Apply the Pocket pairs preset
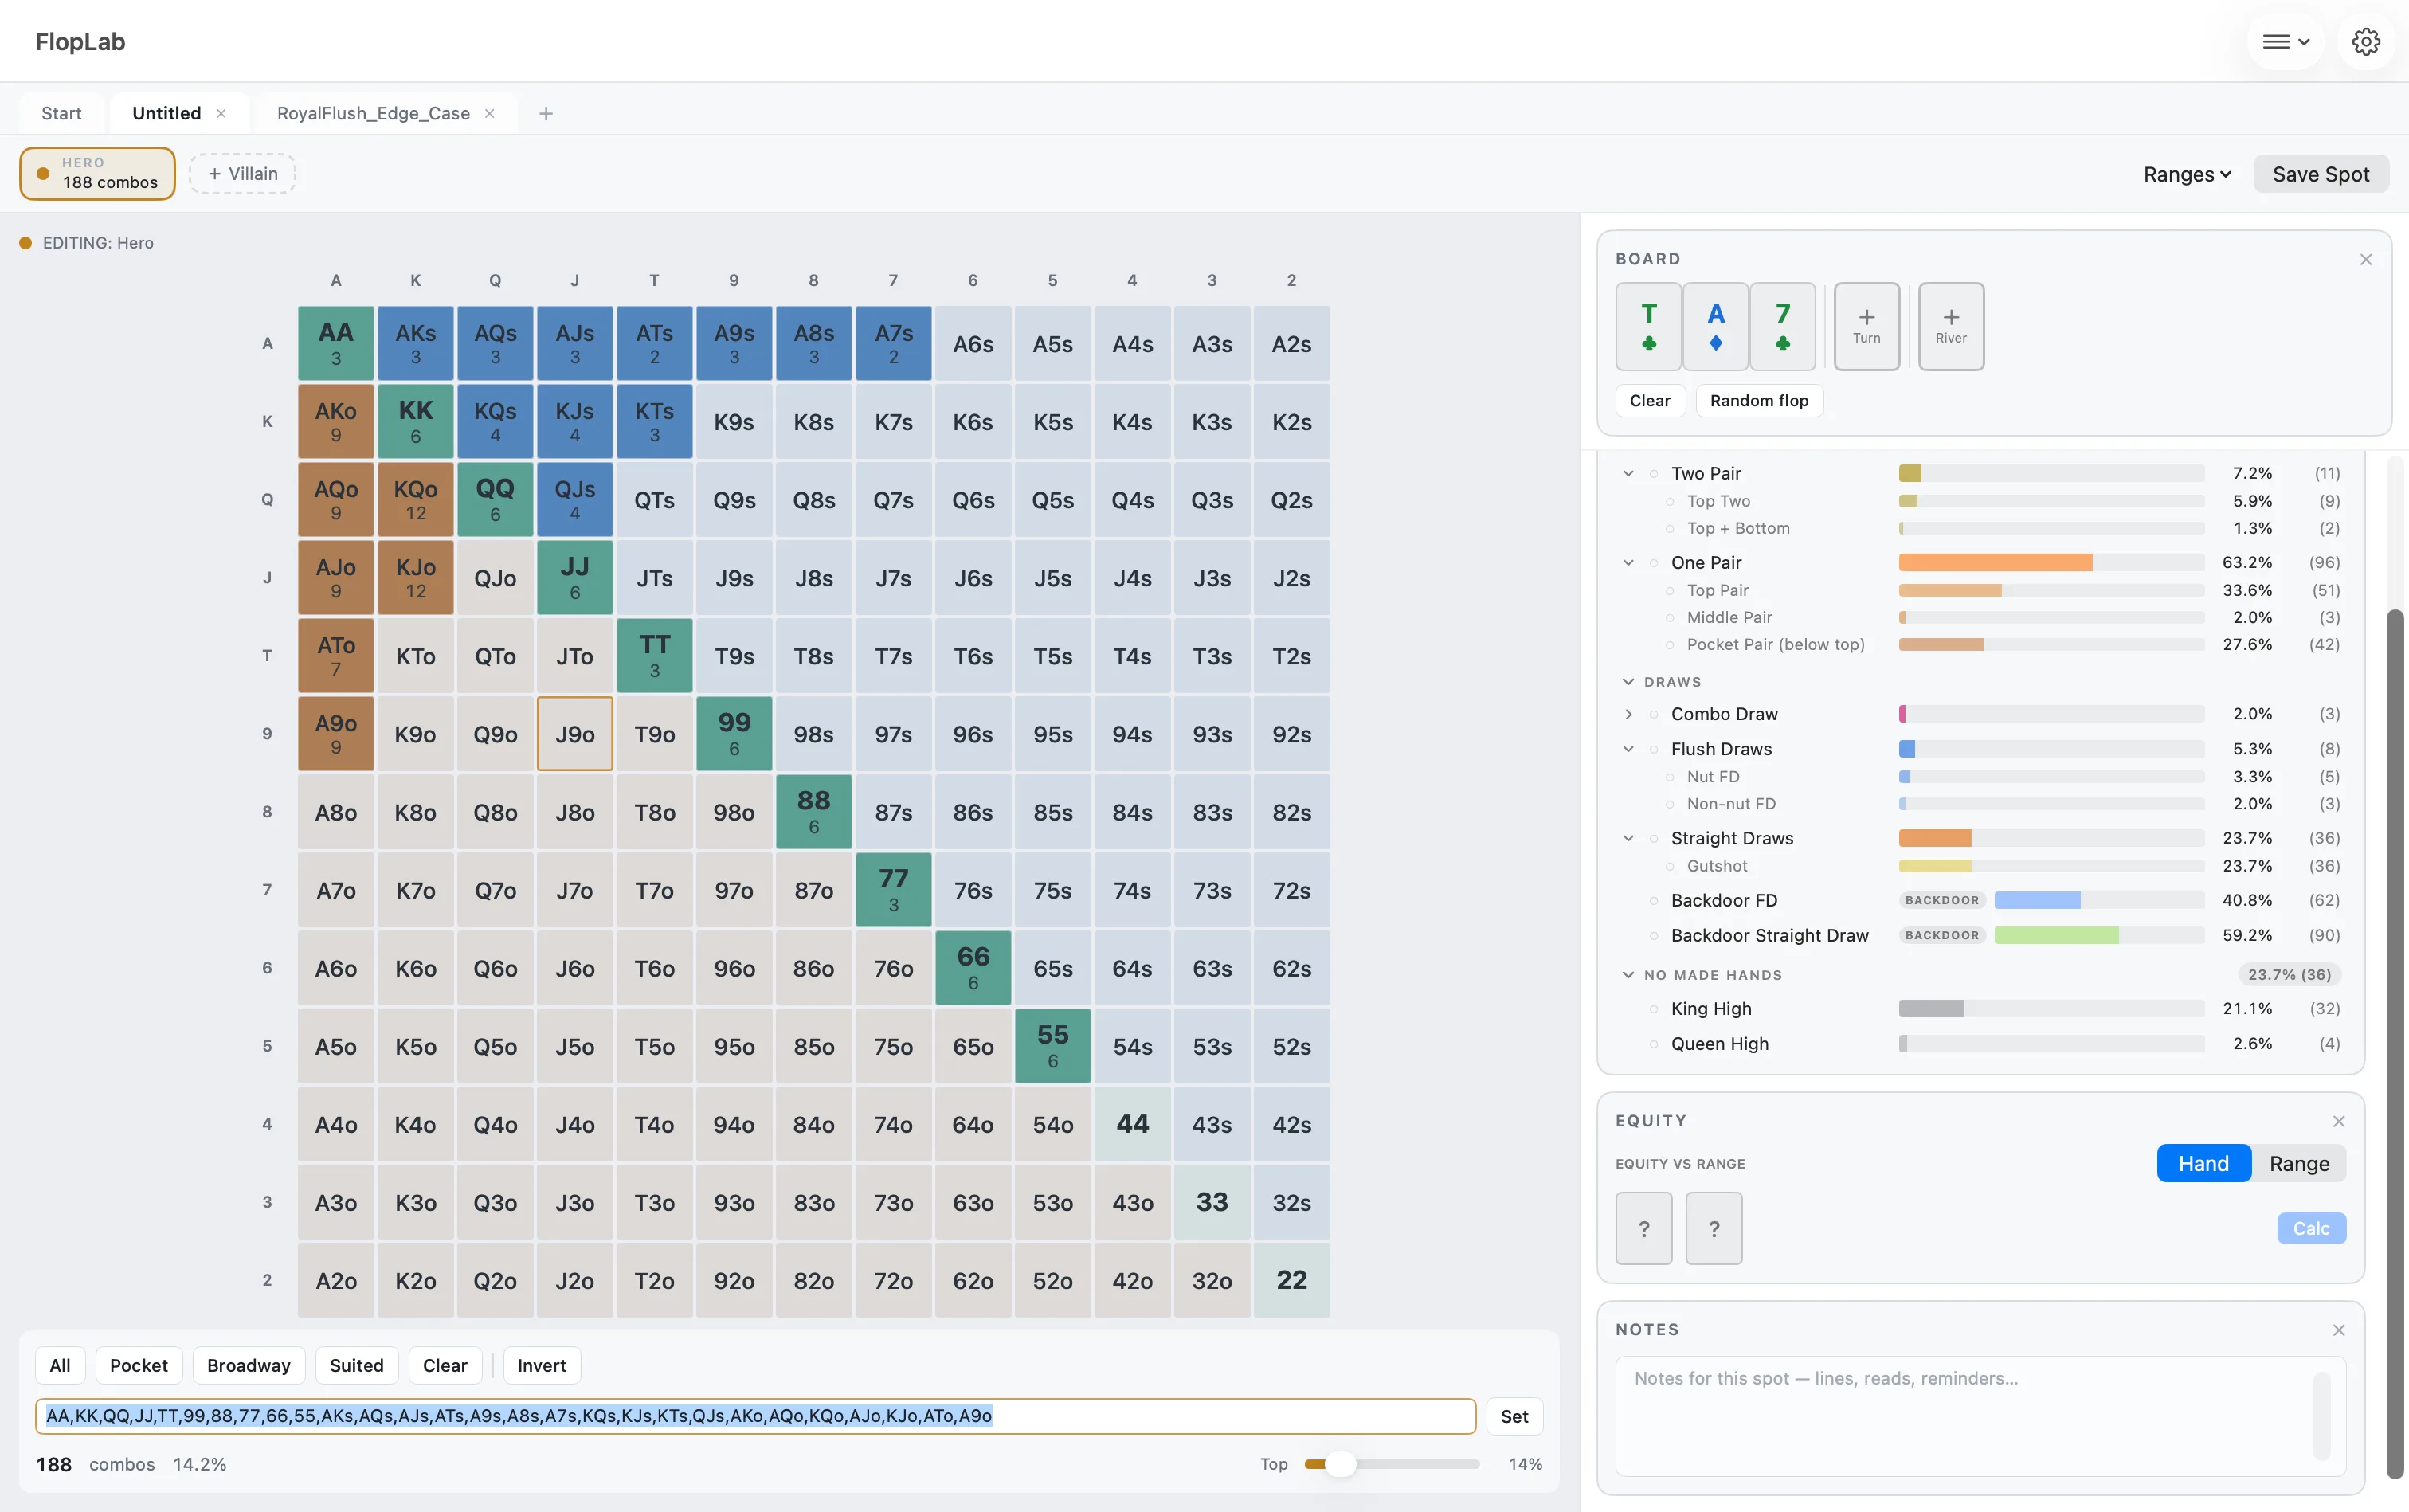The width and height of the screenshot is (2409, 1512). pos(139,1365)
